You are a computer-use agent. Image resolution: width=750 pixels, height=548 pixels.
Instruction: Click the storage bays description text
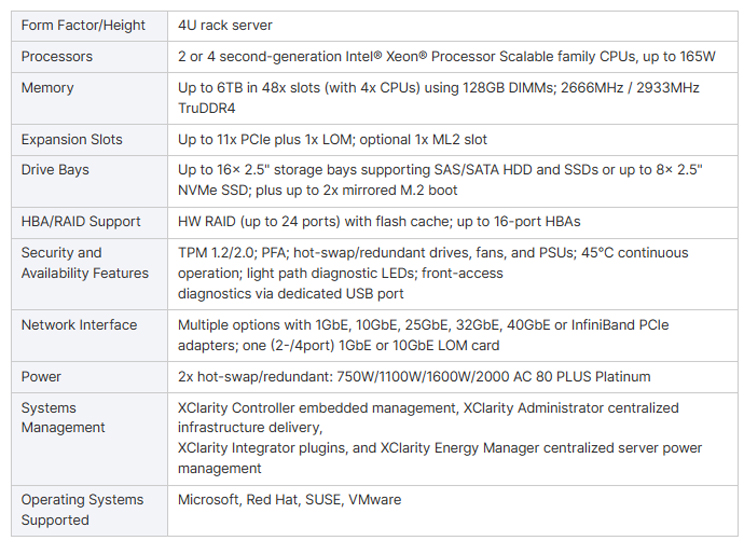[440, 180]
